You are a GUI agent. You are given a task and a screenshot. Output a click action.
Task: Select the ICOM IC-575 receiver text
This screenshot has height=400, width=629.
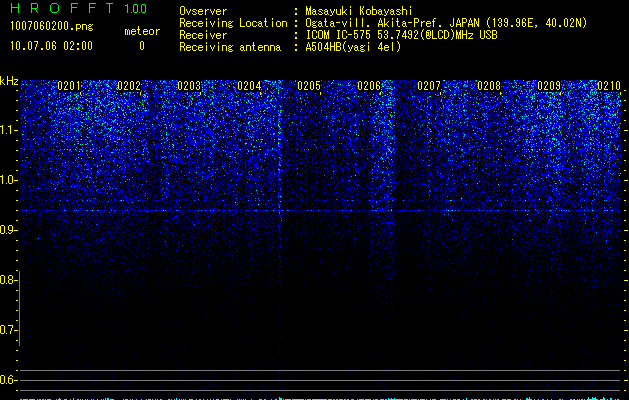[x=402, y=35]
